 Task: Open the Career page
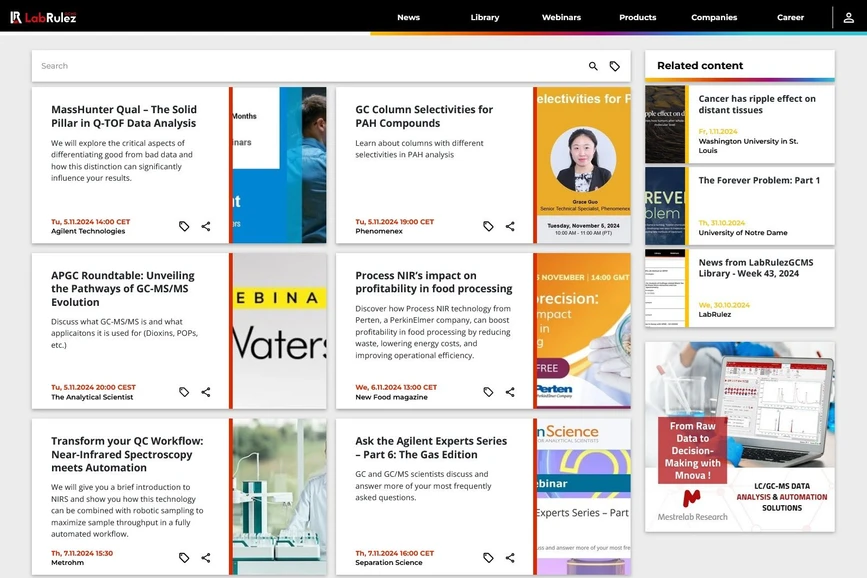[790, 18]
